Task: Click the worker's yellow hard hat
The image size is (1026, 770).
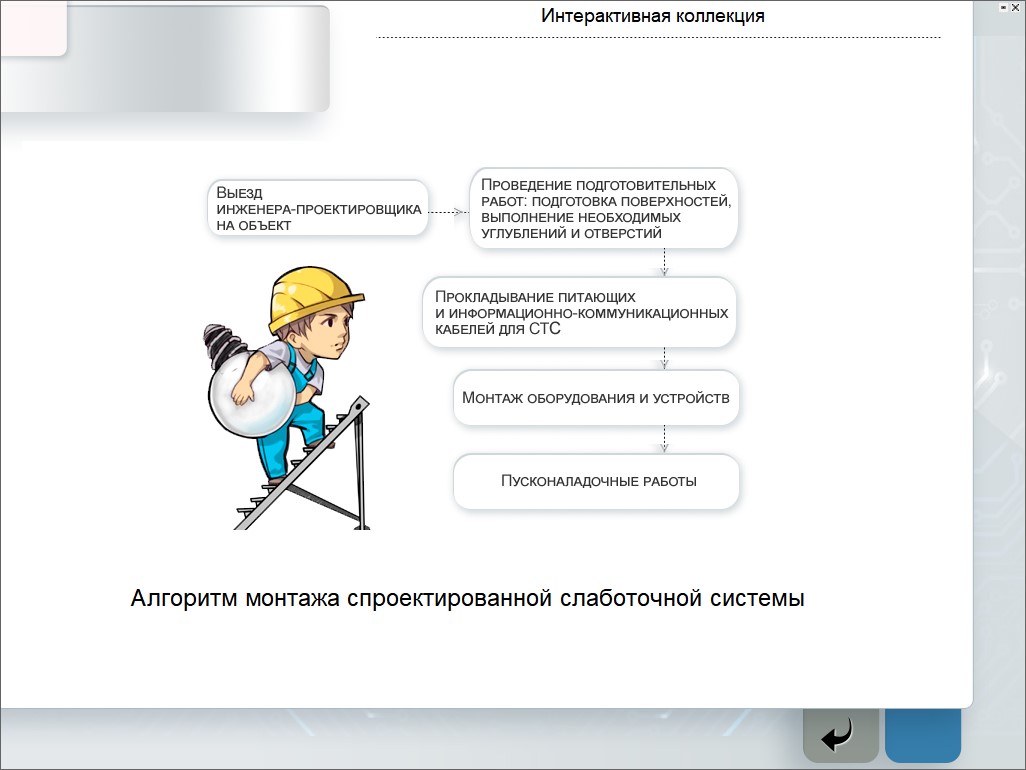Action: [x=311, y=292]
